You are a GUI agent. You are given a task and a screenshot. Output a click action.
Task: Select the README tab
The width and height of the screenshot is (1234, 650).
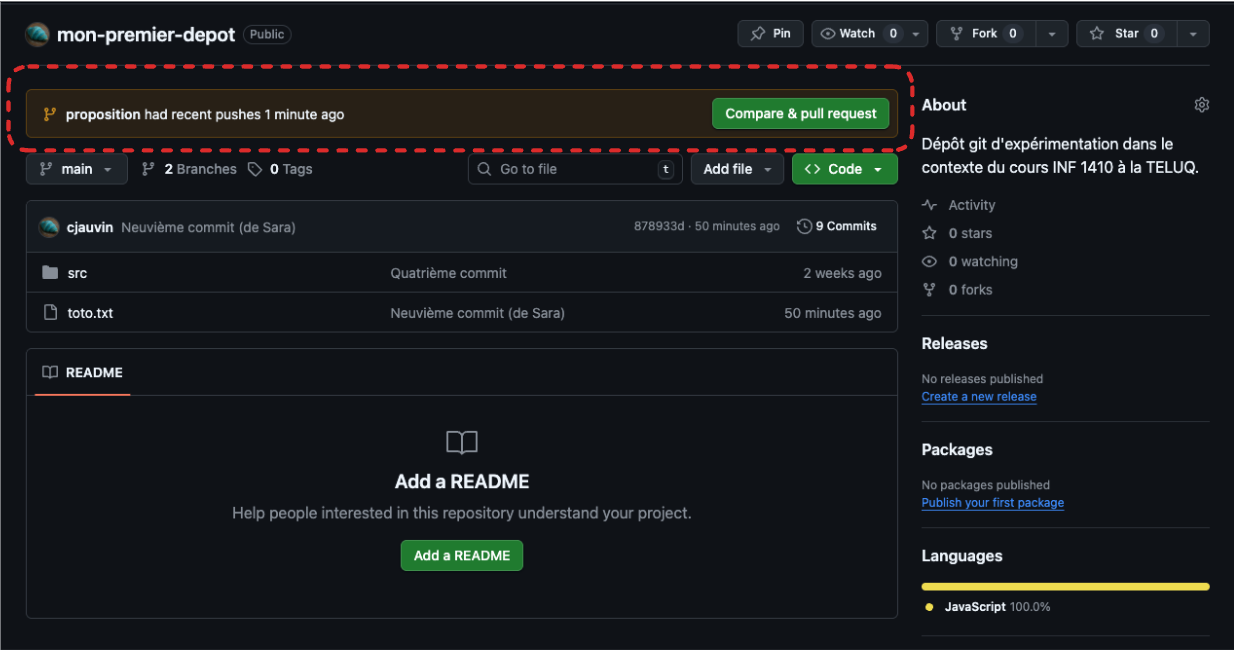pyautogui.click(x=83, y=373)
